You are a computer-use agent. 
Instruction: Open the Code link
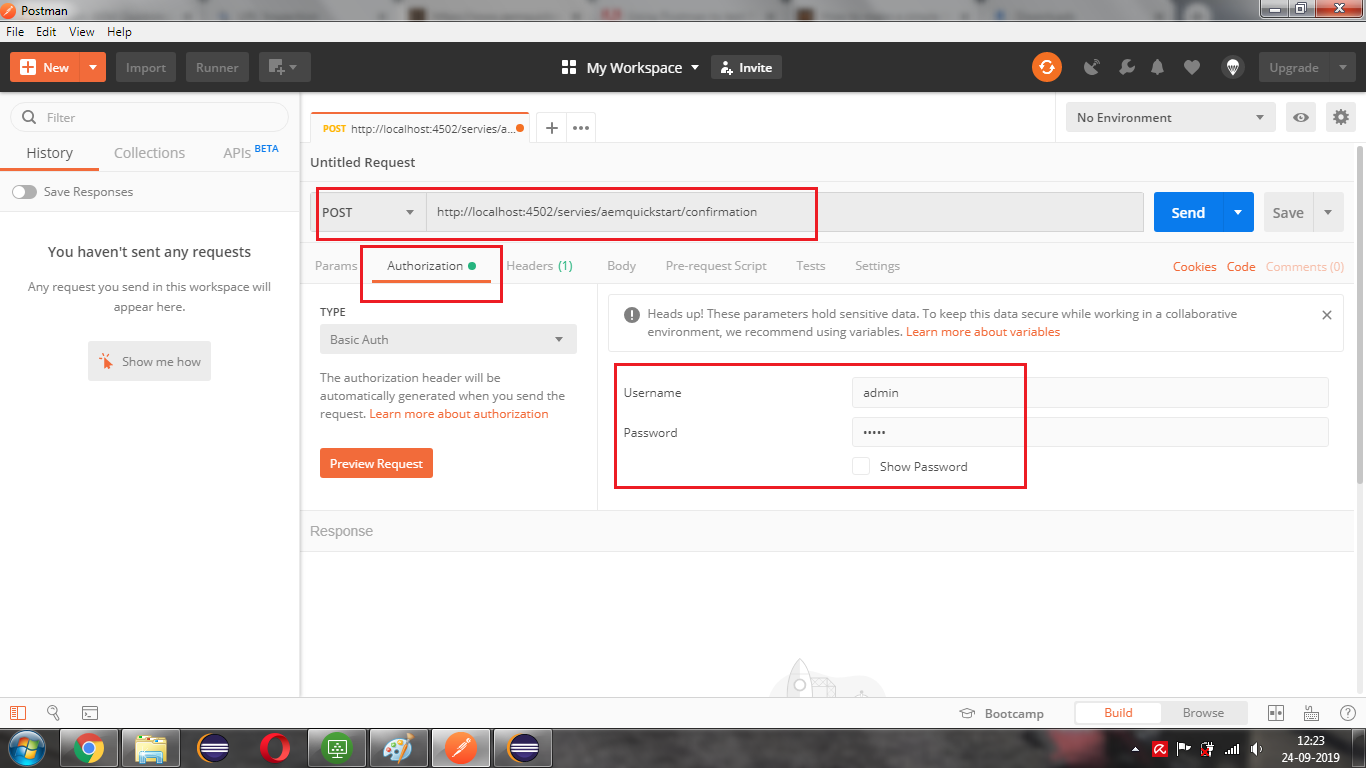(1241, 267)
